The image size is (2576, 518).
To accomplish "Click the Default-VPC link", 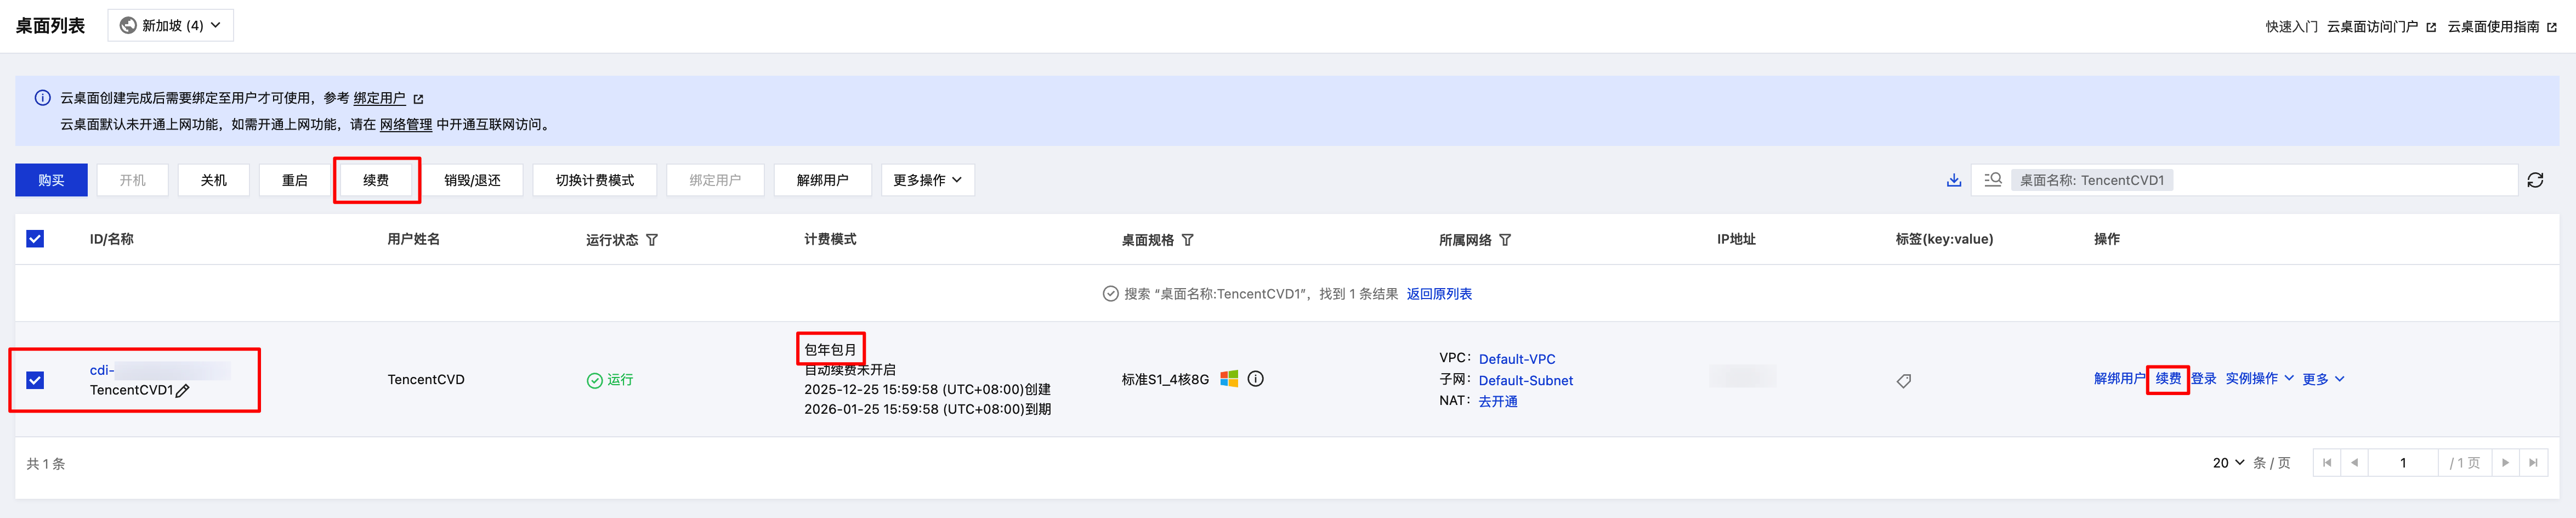I will pyautogui.click(x=1517, y=359).
